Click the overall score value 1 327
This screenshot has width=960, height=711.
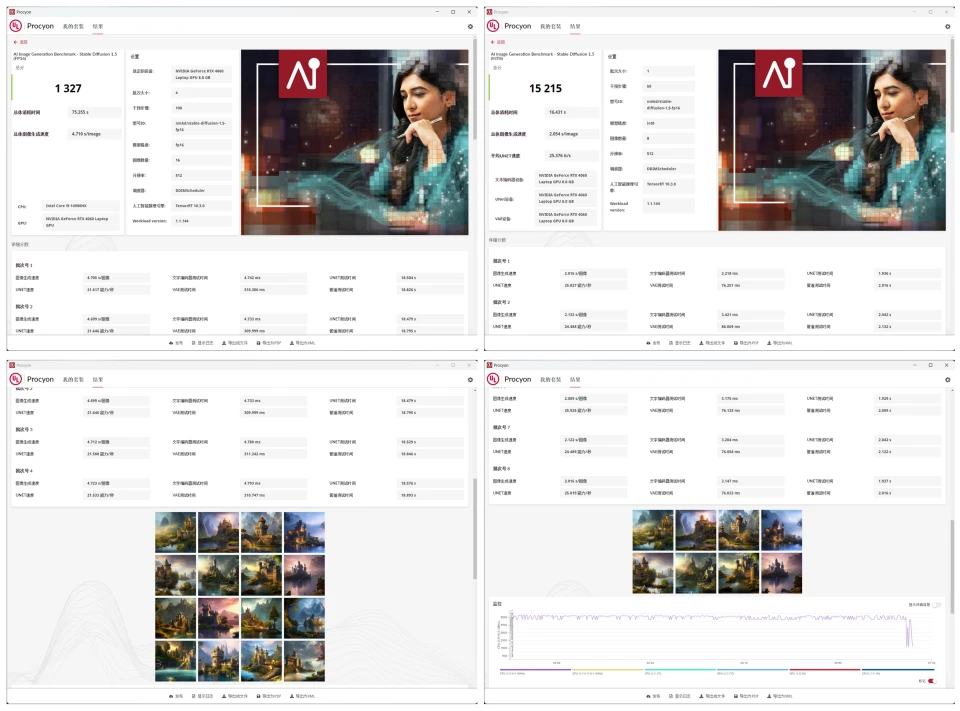pyautogui.click(x=68, y=88)
